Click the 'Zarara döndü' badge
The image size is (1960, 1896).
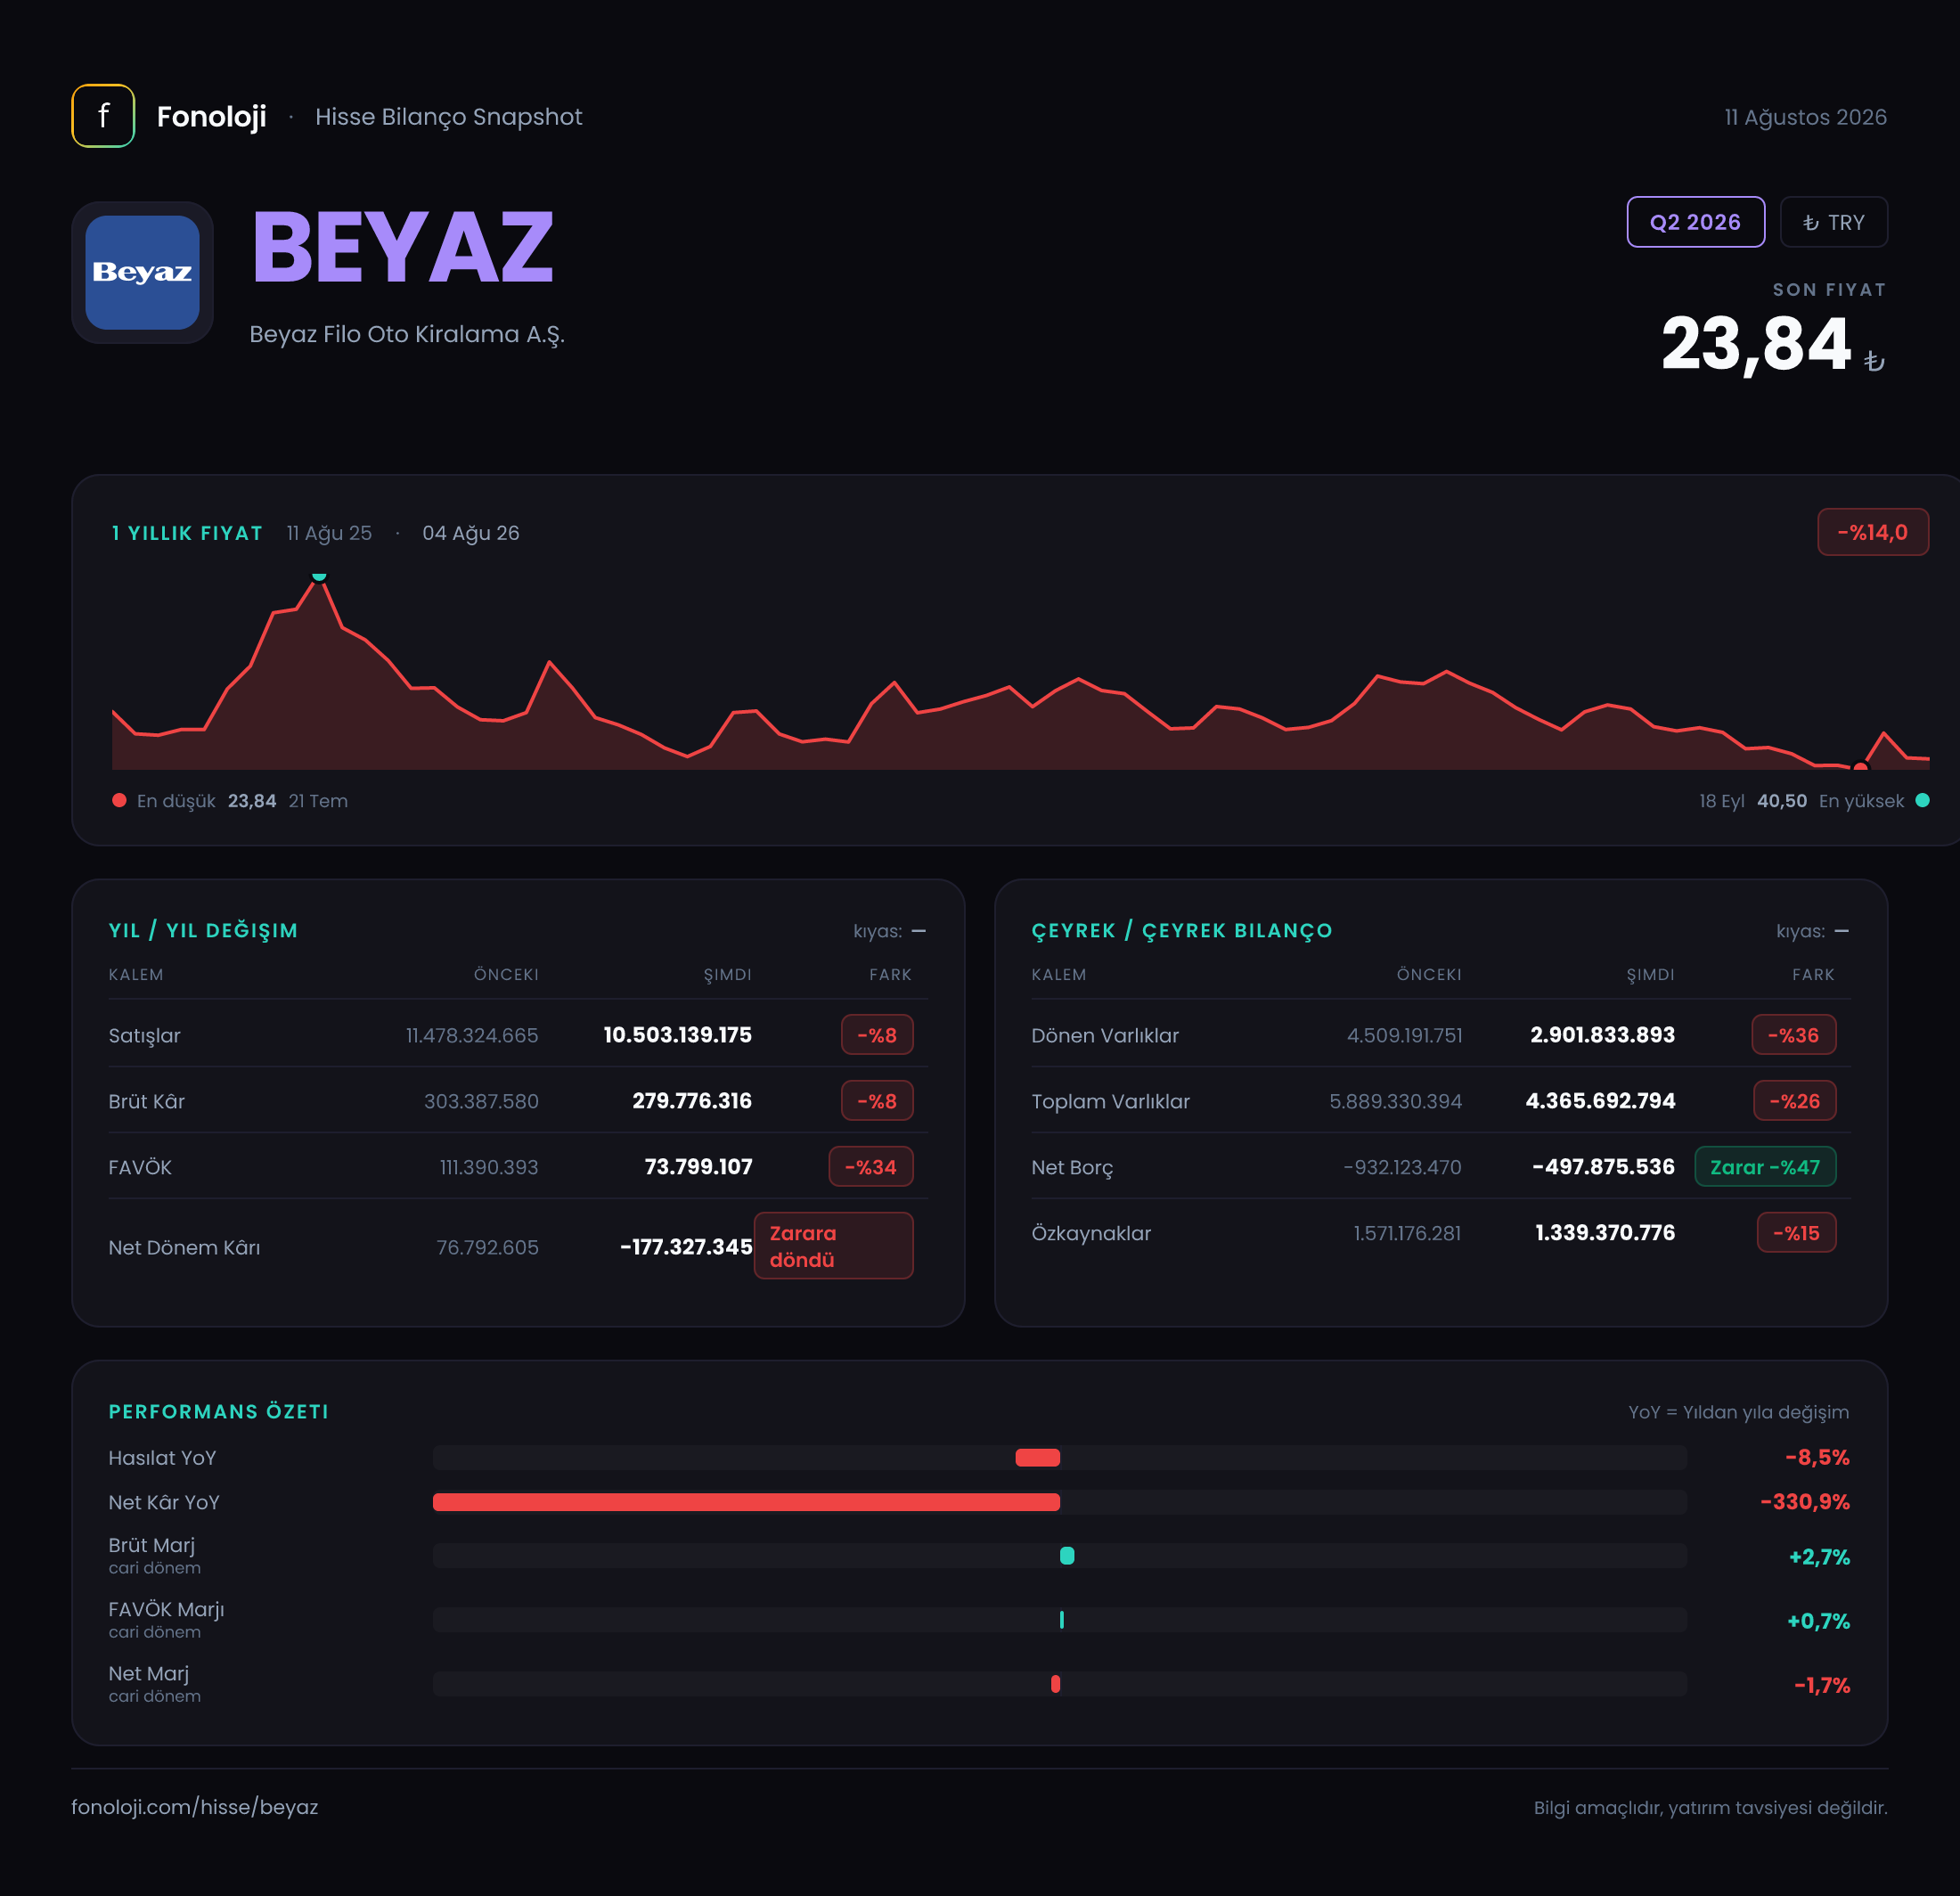click(x=833, y=1246)
